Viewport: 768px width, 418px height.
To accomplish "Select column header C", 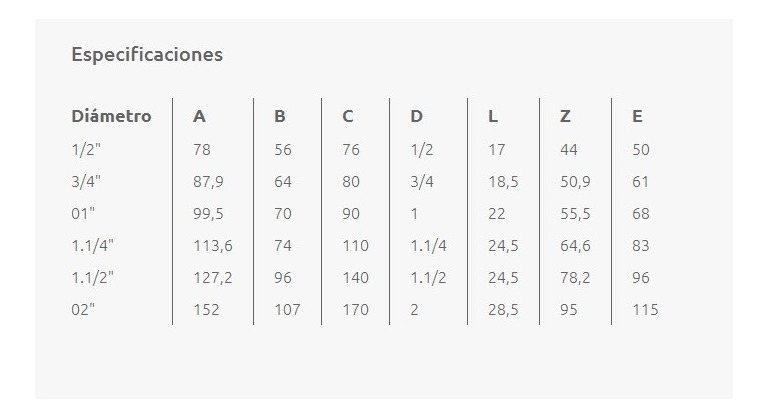I will pyautogui.click(x=348, y=116).
